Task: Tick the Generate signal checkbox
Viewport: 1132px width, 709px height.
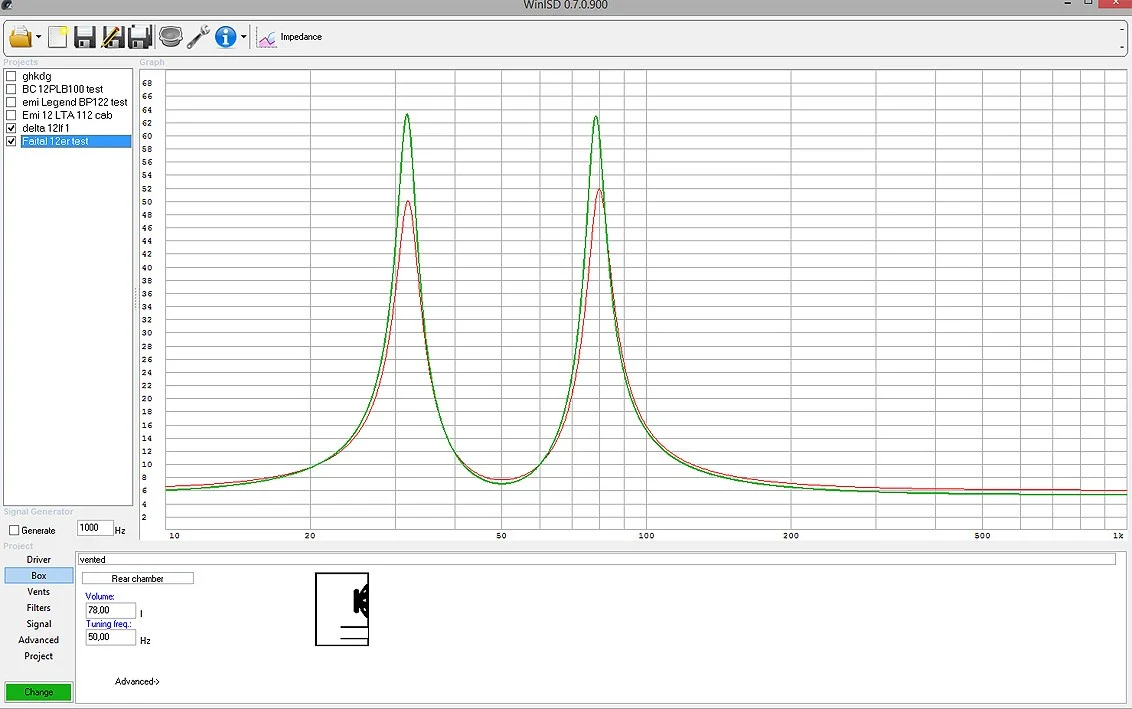Action: pos(14,530)
